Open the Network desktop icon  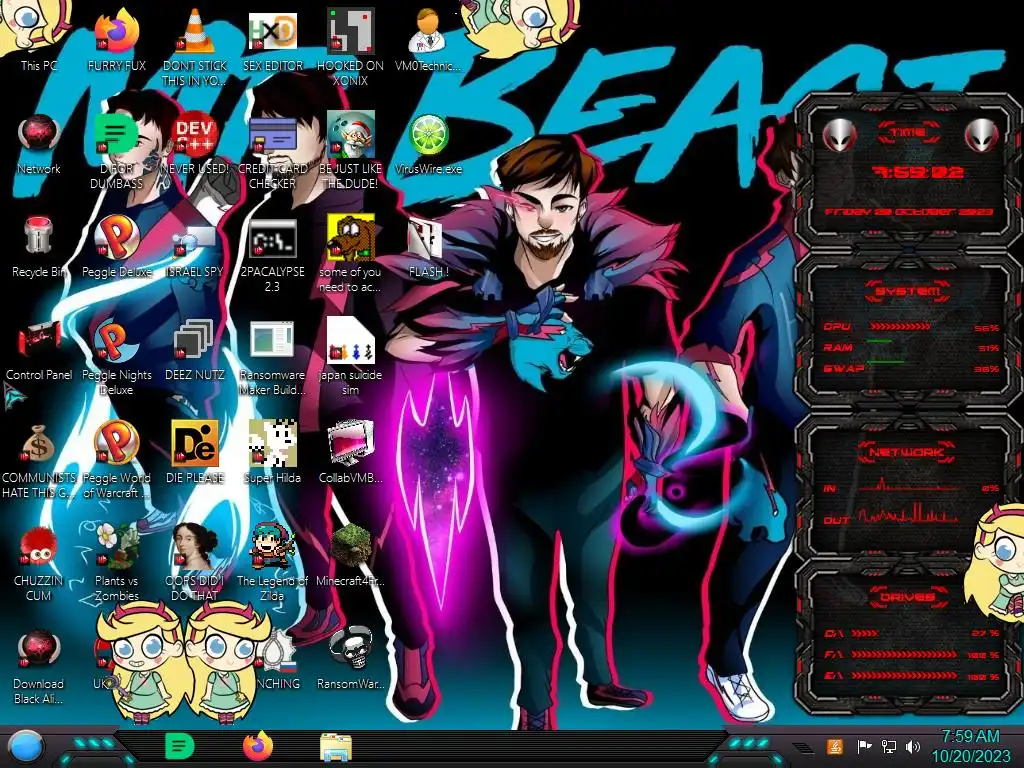(39, 144)
